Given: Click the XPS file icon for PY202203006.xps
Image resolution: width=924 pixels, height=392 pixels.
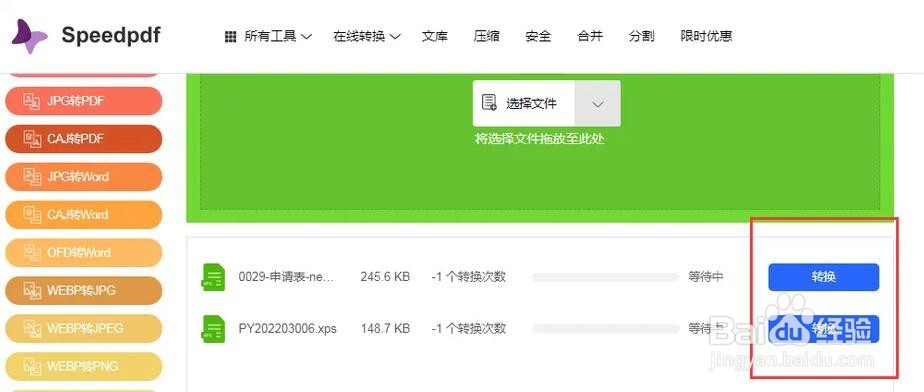Looking at the screenshot, I should 213,329.
